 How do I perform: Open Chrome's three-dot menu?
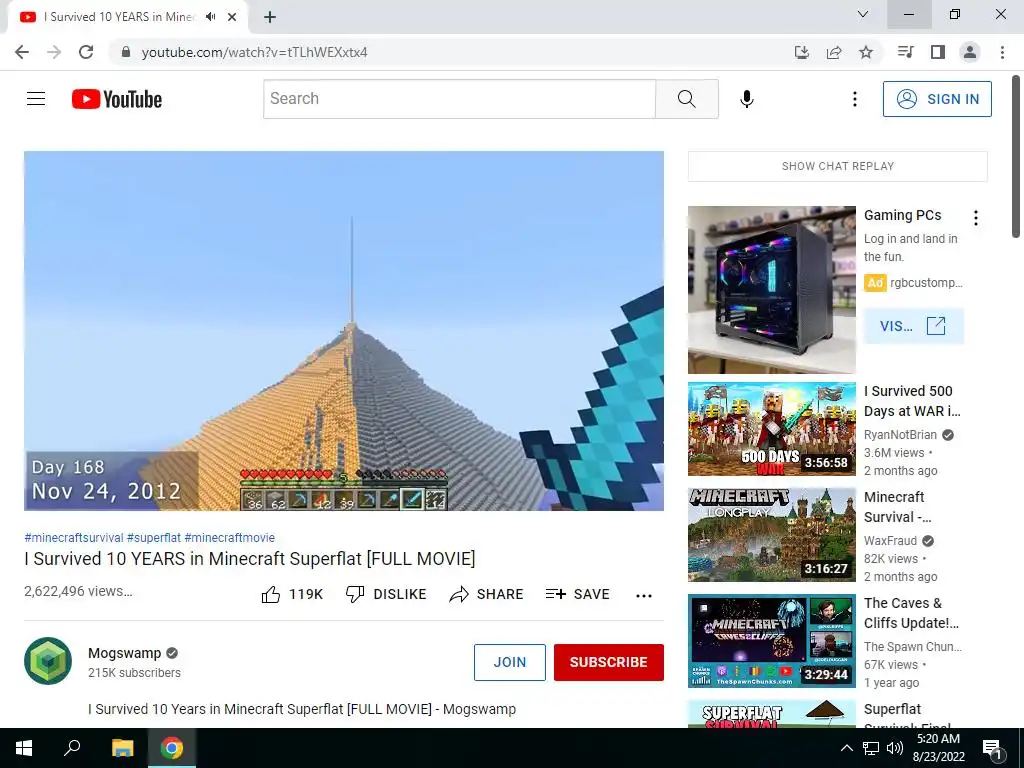1002,52
